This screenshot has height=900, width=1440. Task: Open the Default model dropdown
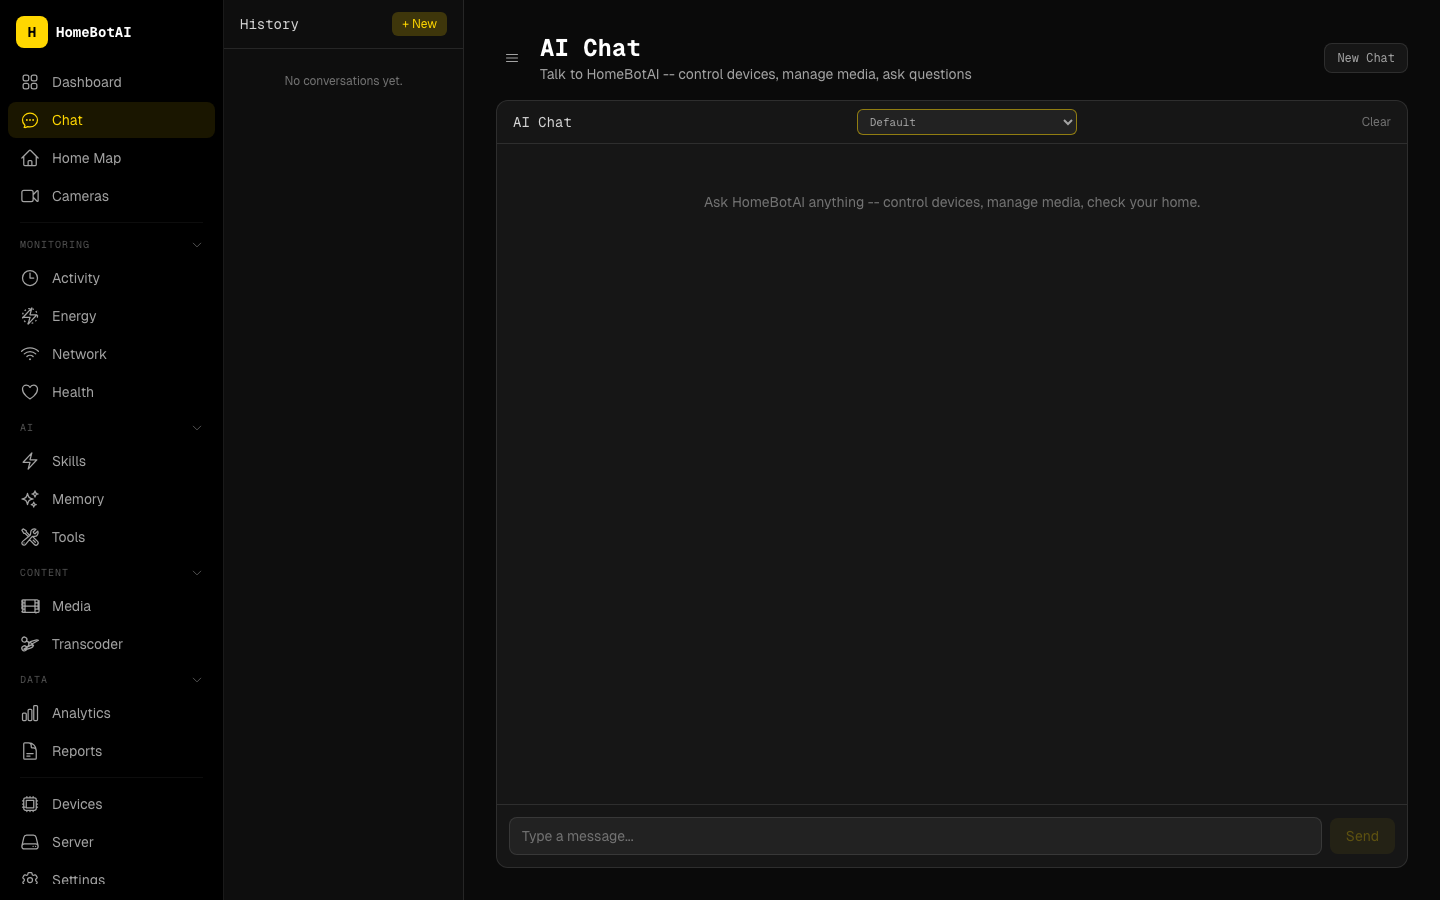[x=966, y=122]
